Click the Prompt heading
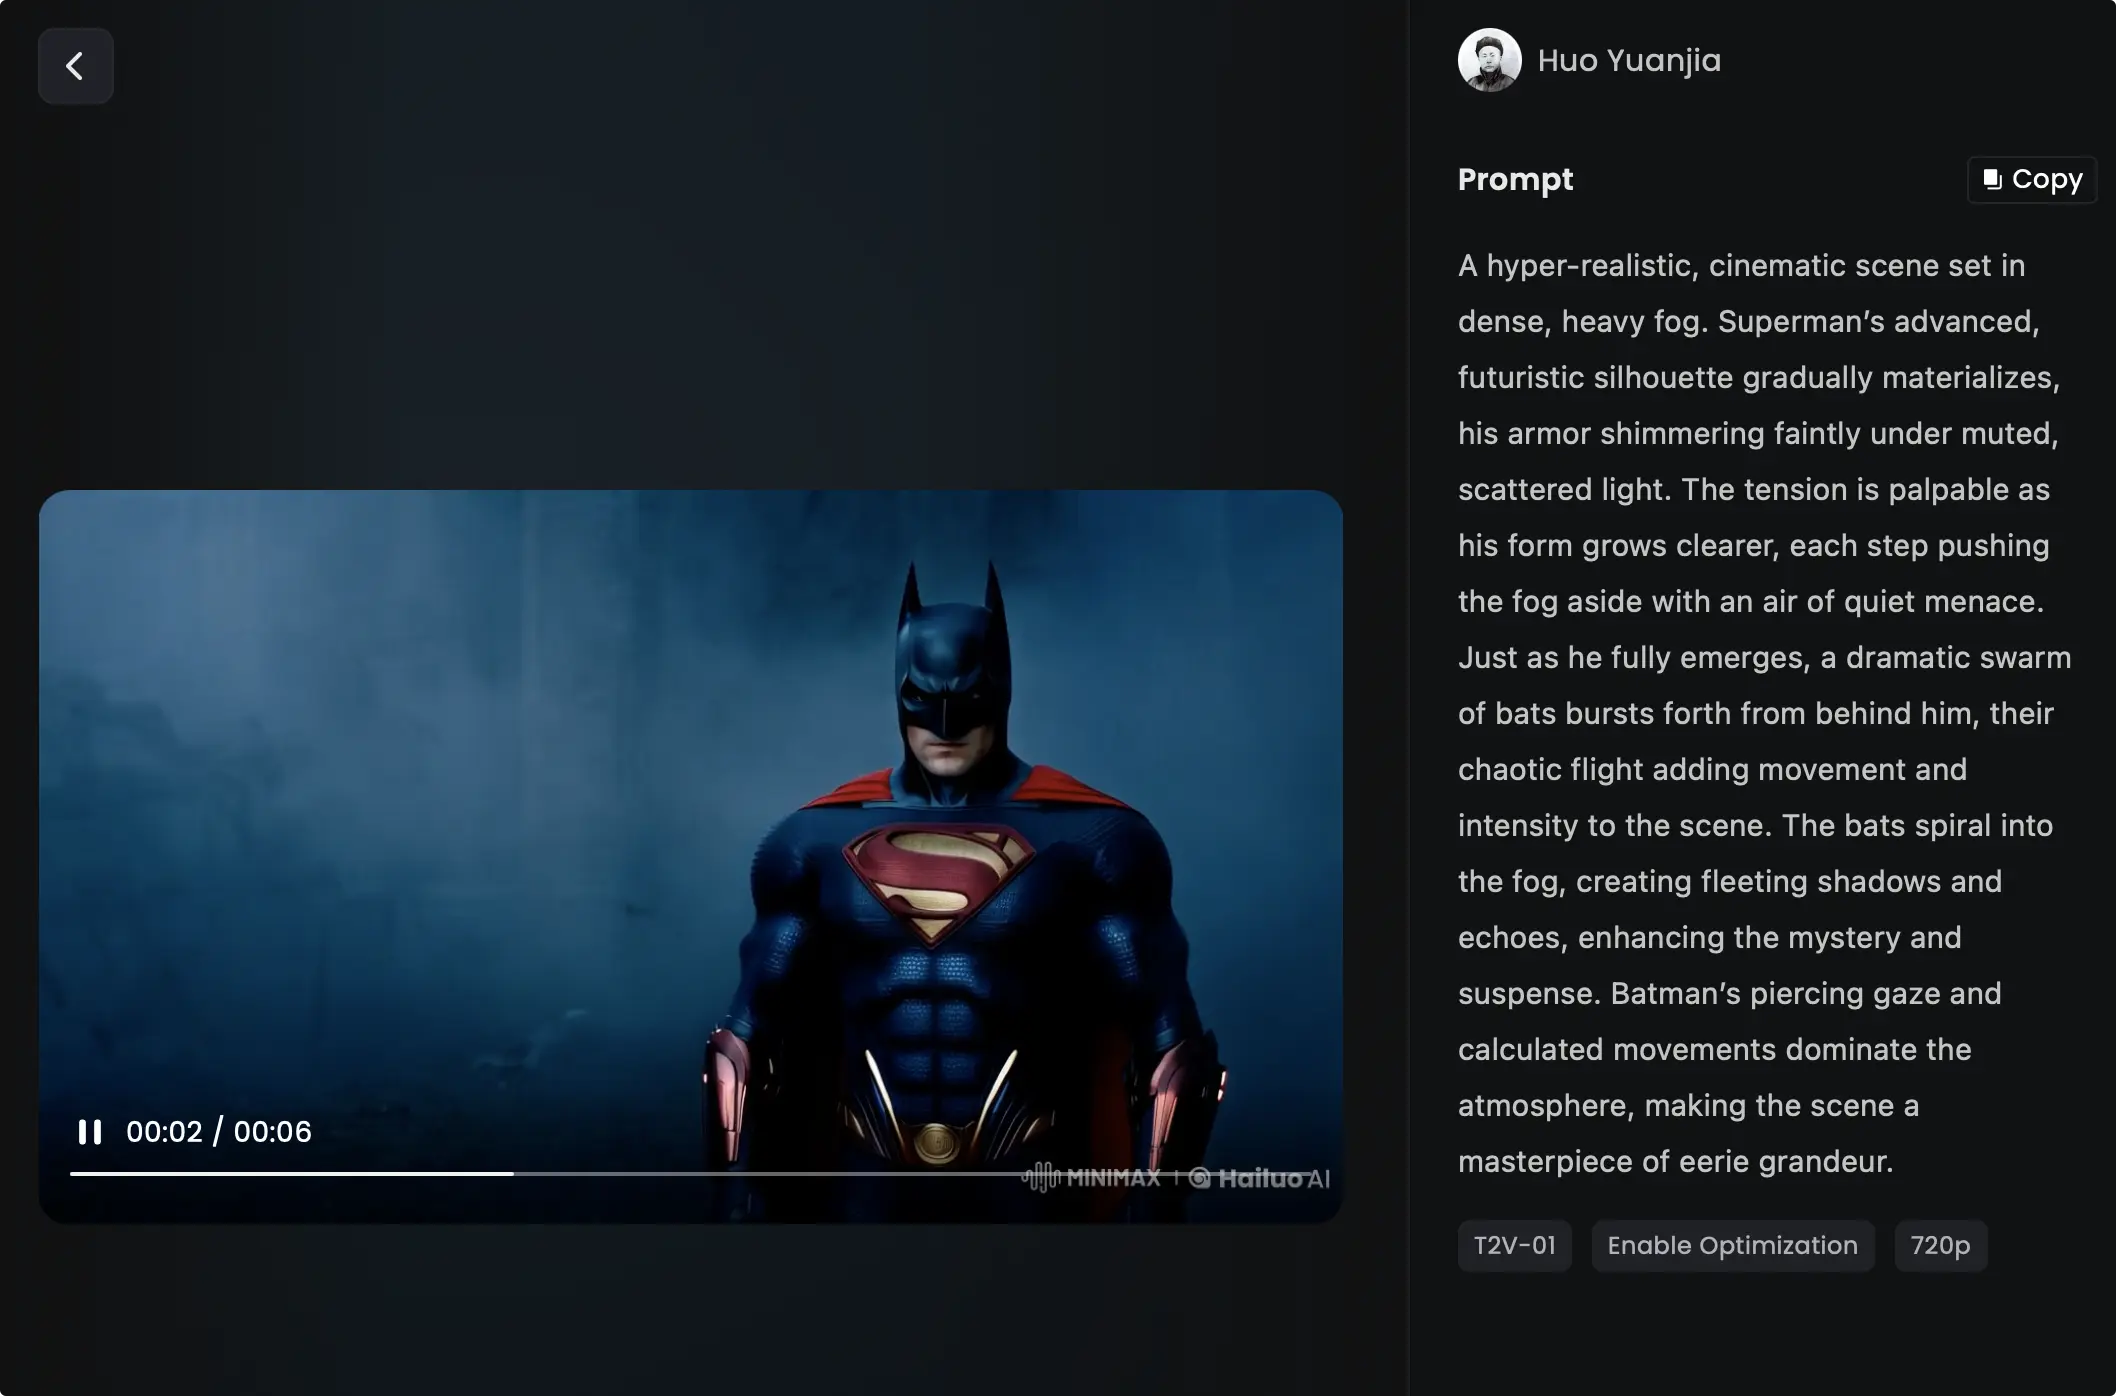Image resolution: width=2116 pixels, height=1396 pixels. click(x=1515, y=180)
